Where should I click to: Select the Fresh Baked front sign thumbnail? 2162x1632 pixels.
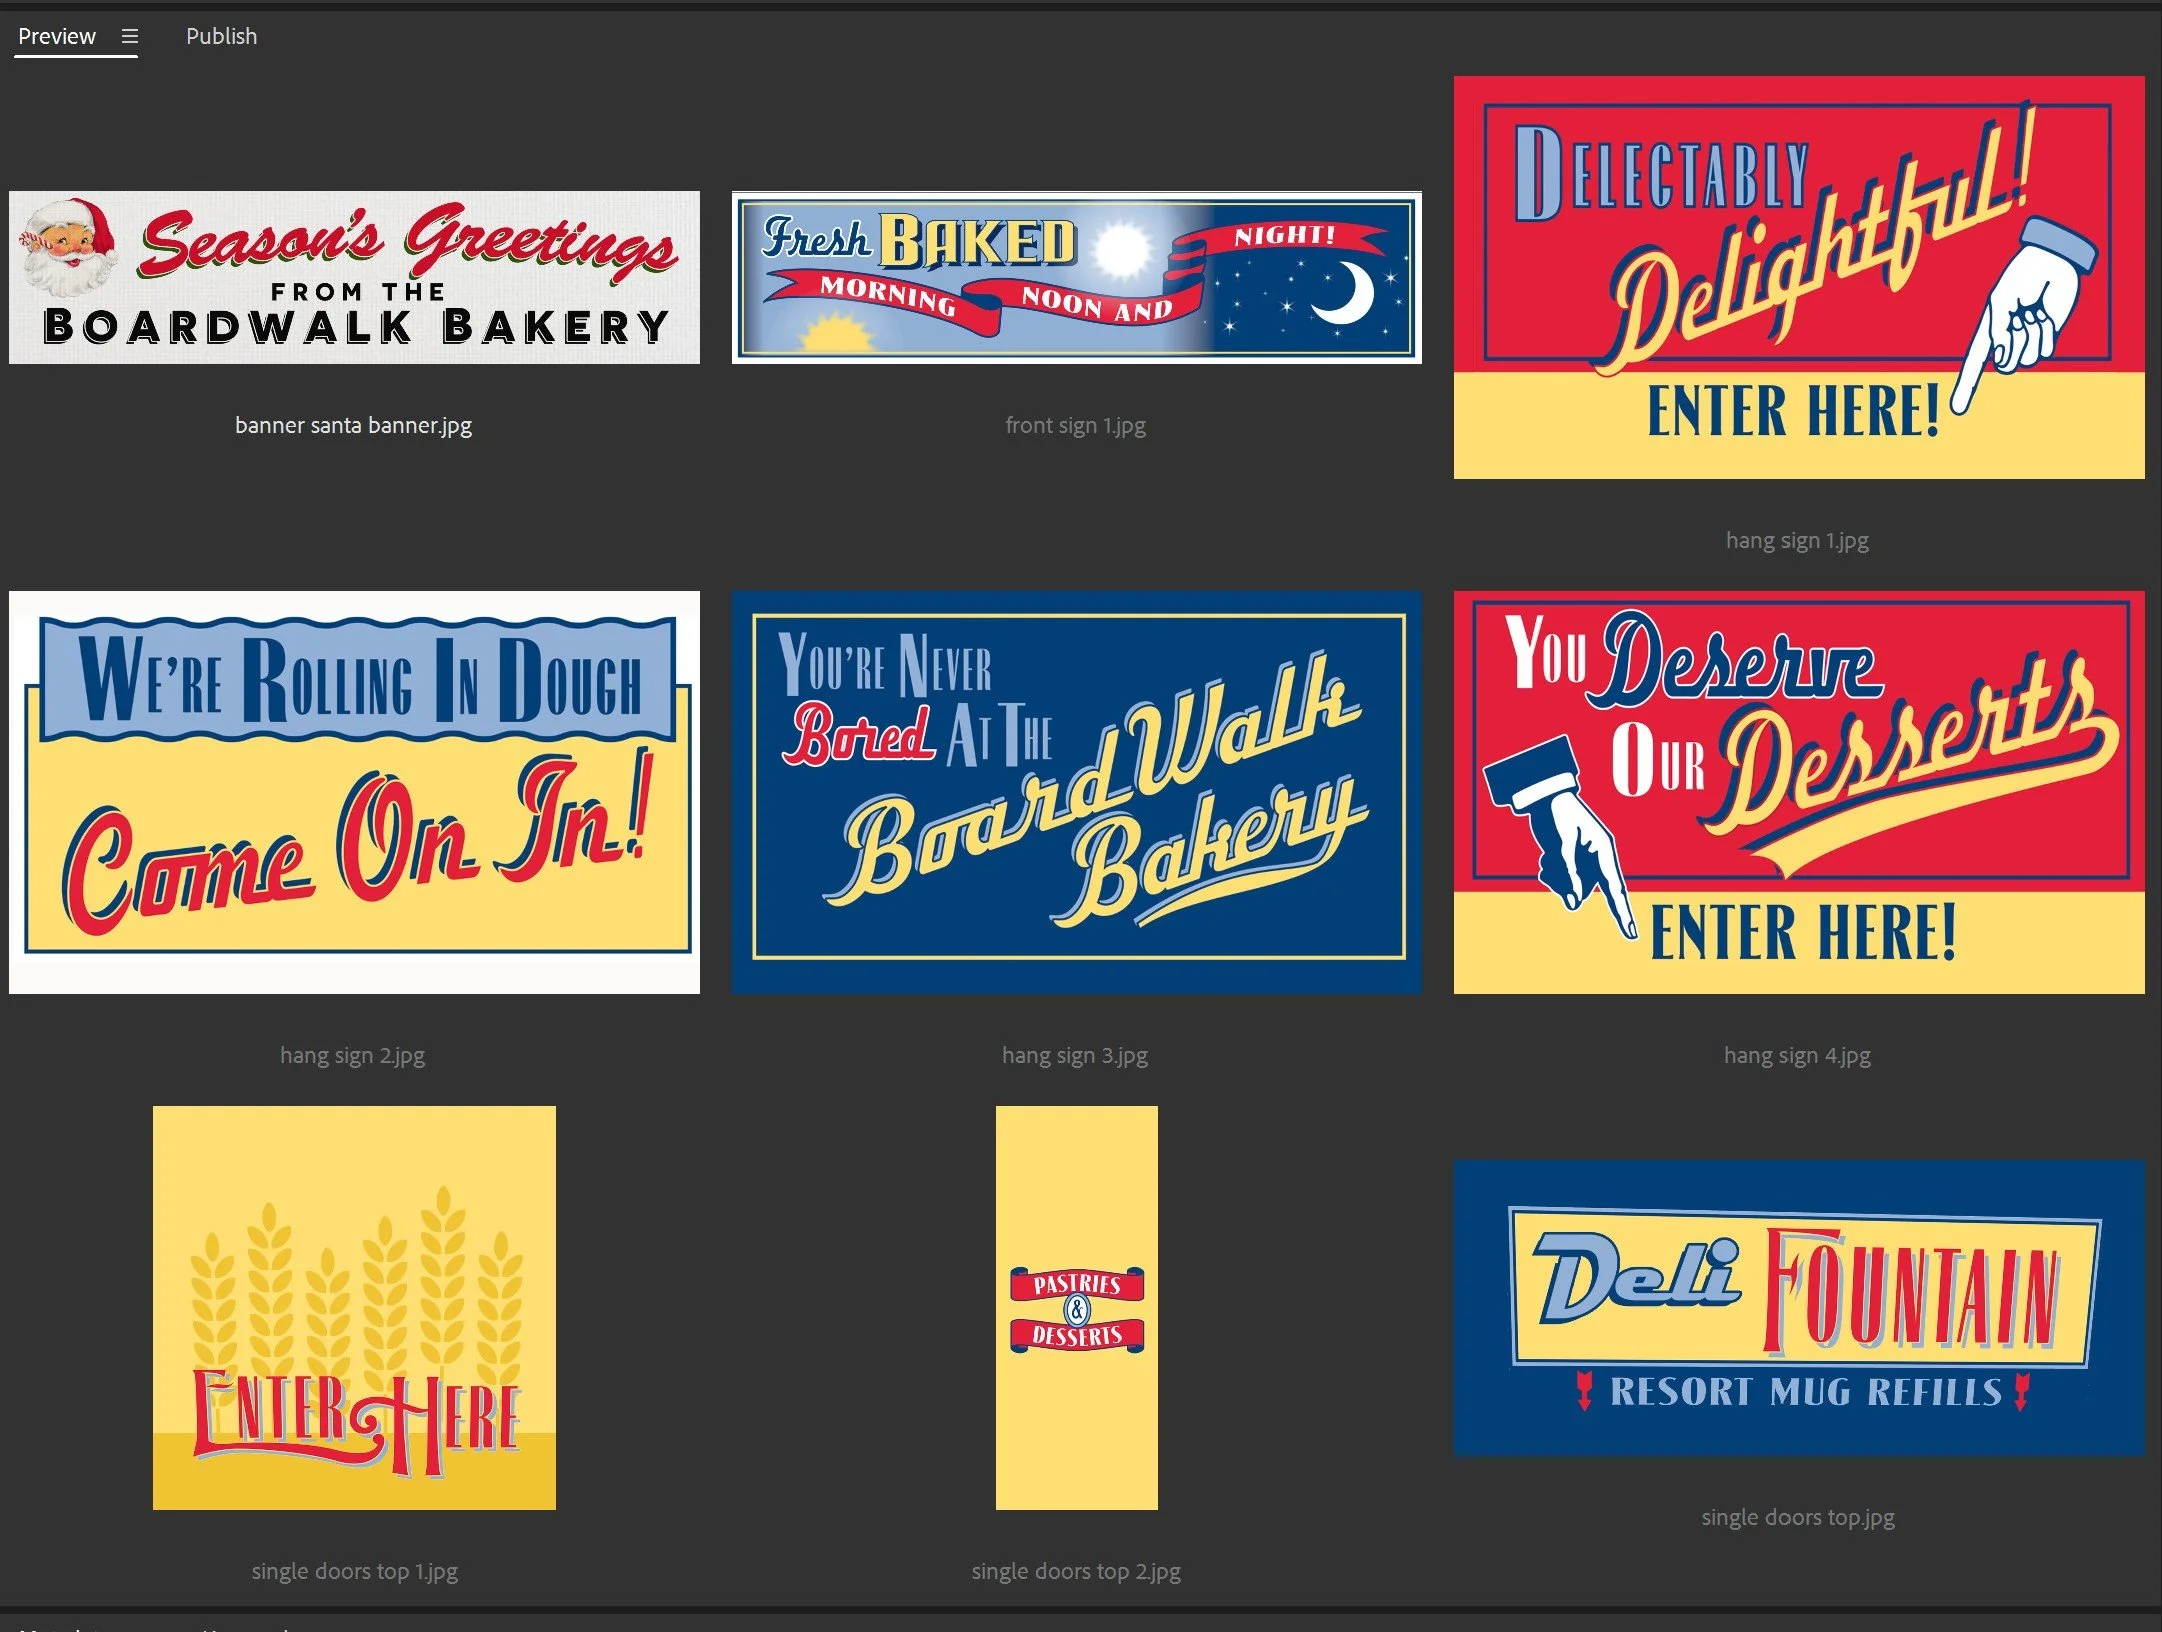coord(1076,277)
